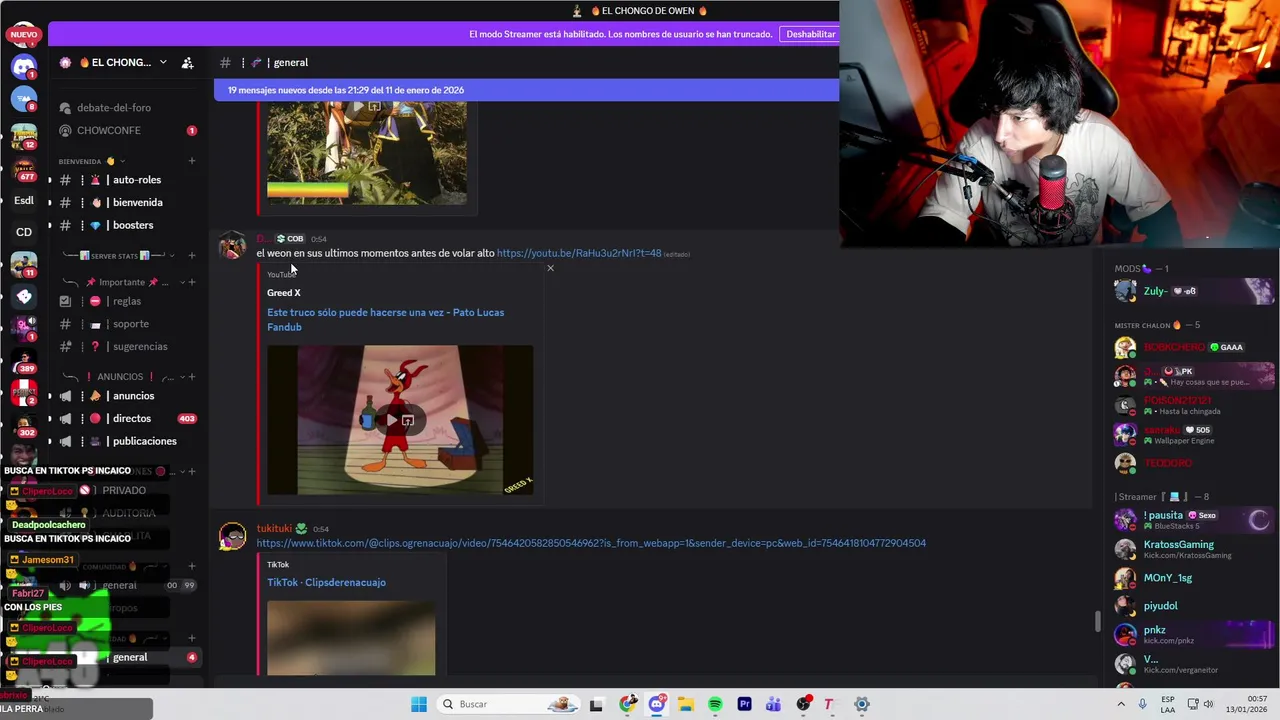This screenshot has height=720, width=1280.
Task: Toggle microphone icon in system tray
Action: pyautogui.click(x=1142, y=704)
